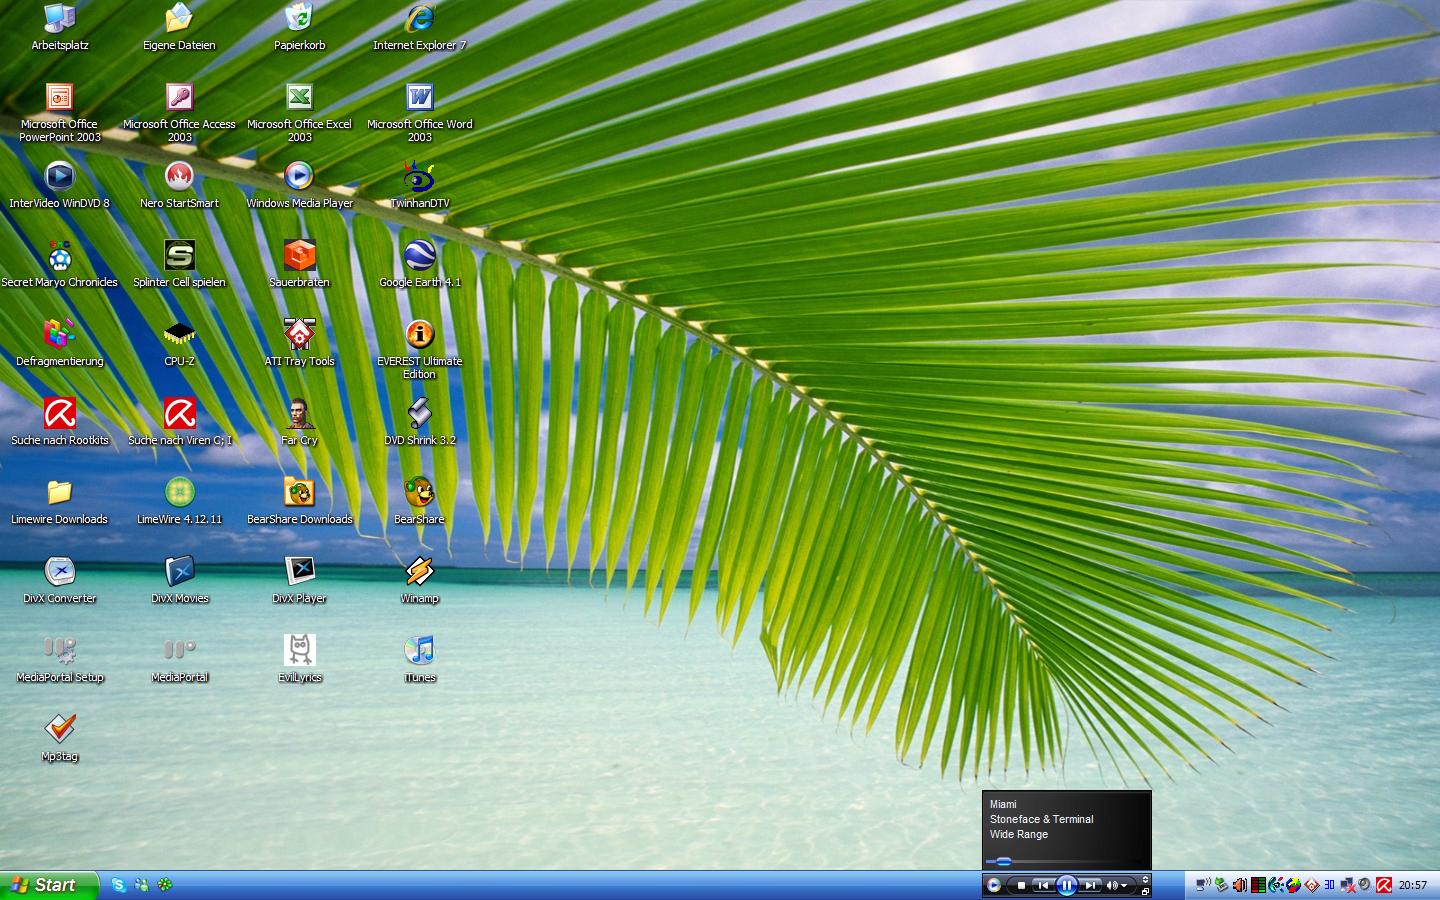The width and height of the screenshot is (1440, 900).
Task: Stop the track in the taskbar player
Action: [1021, 885]
